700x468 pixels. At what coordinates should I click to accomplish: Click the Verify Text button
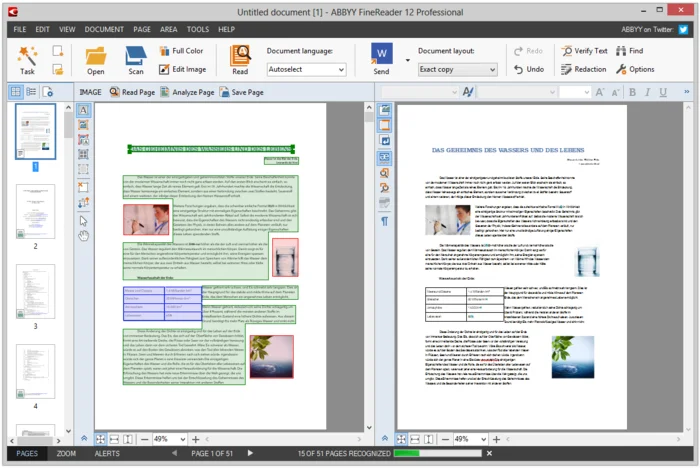click(x=583, y=50)
